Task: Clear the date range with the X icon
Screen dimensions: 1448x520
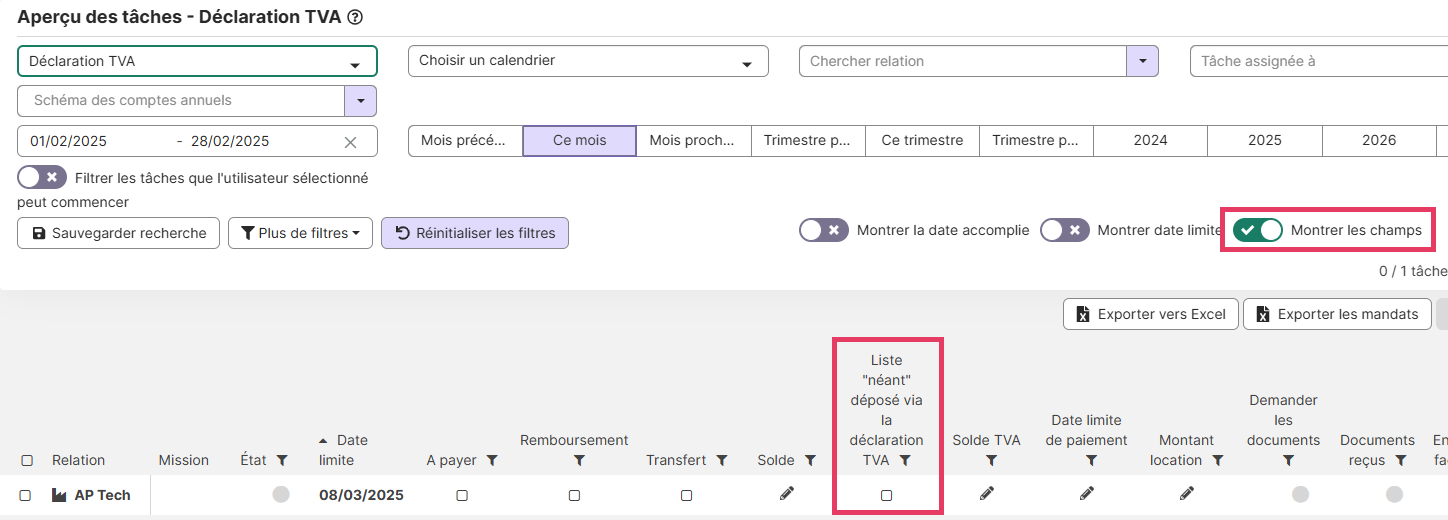Action: (350, 142)
